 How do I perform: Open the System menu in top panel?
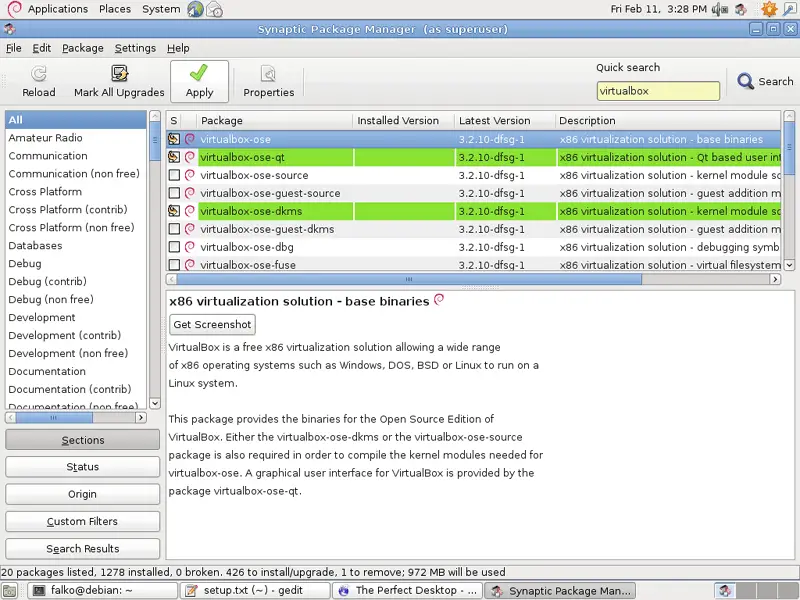(x=161, y=9)
